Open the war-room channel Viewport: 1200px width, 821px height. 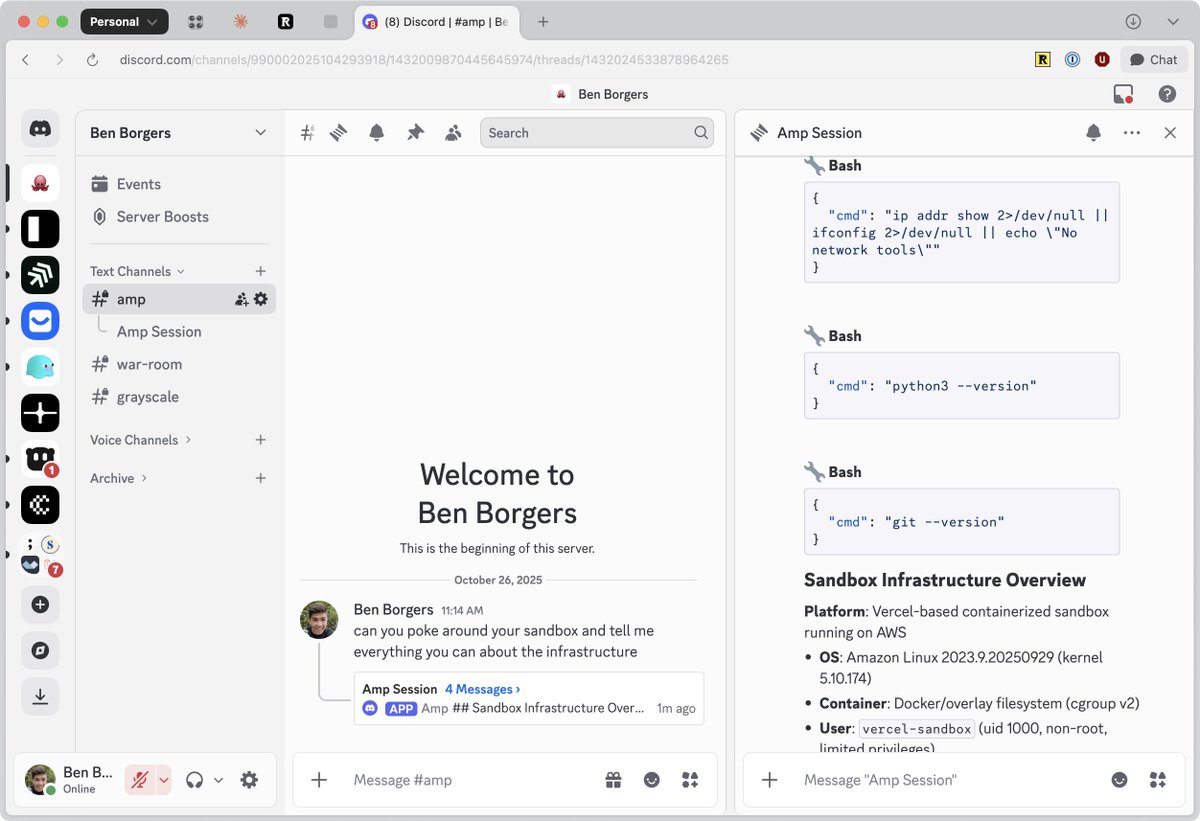click(x=179, y=364)
